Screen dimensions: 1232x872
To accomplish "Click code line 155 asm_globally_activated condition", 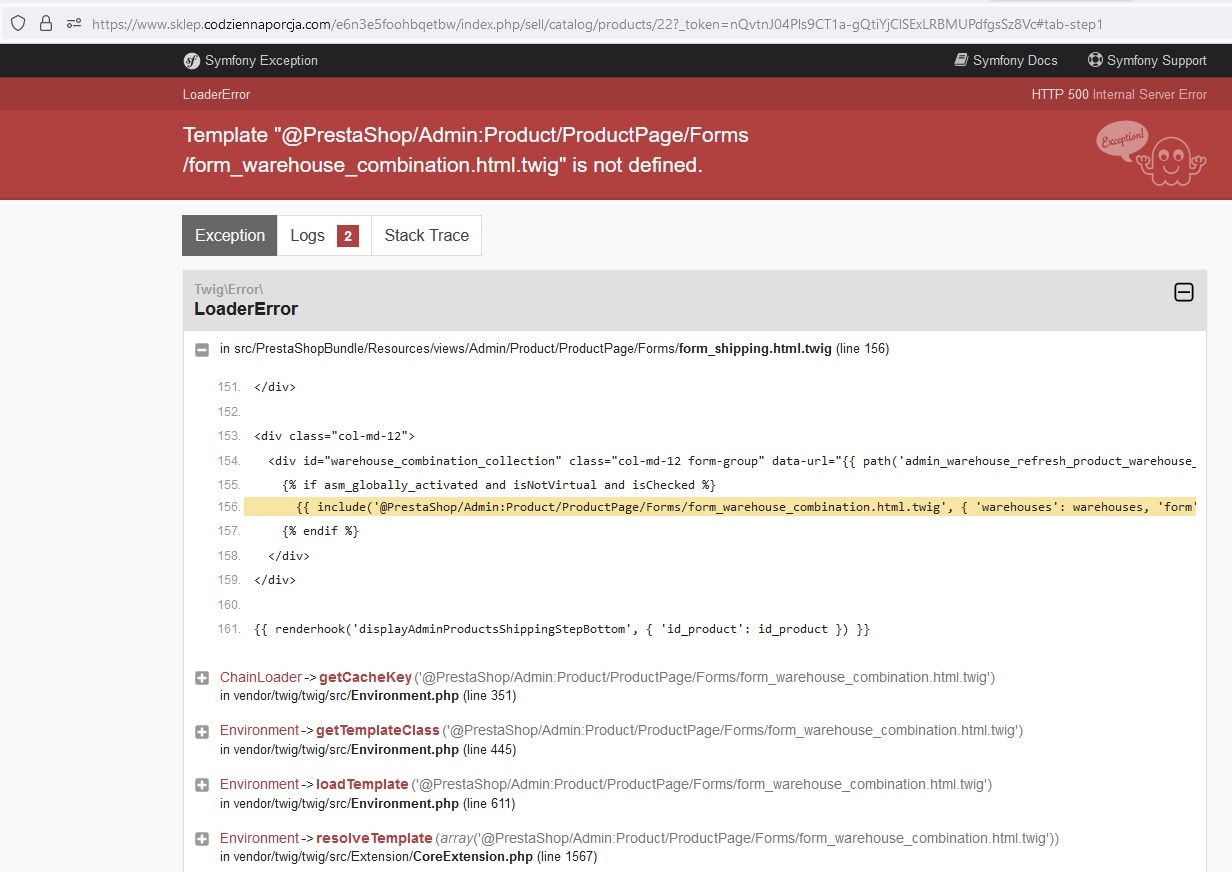I will pos(499,485).
